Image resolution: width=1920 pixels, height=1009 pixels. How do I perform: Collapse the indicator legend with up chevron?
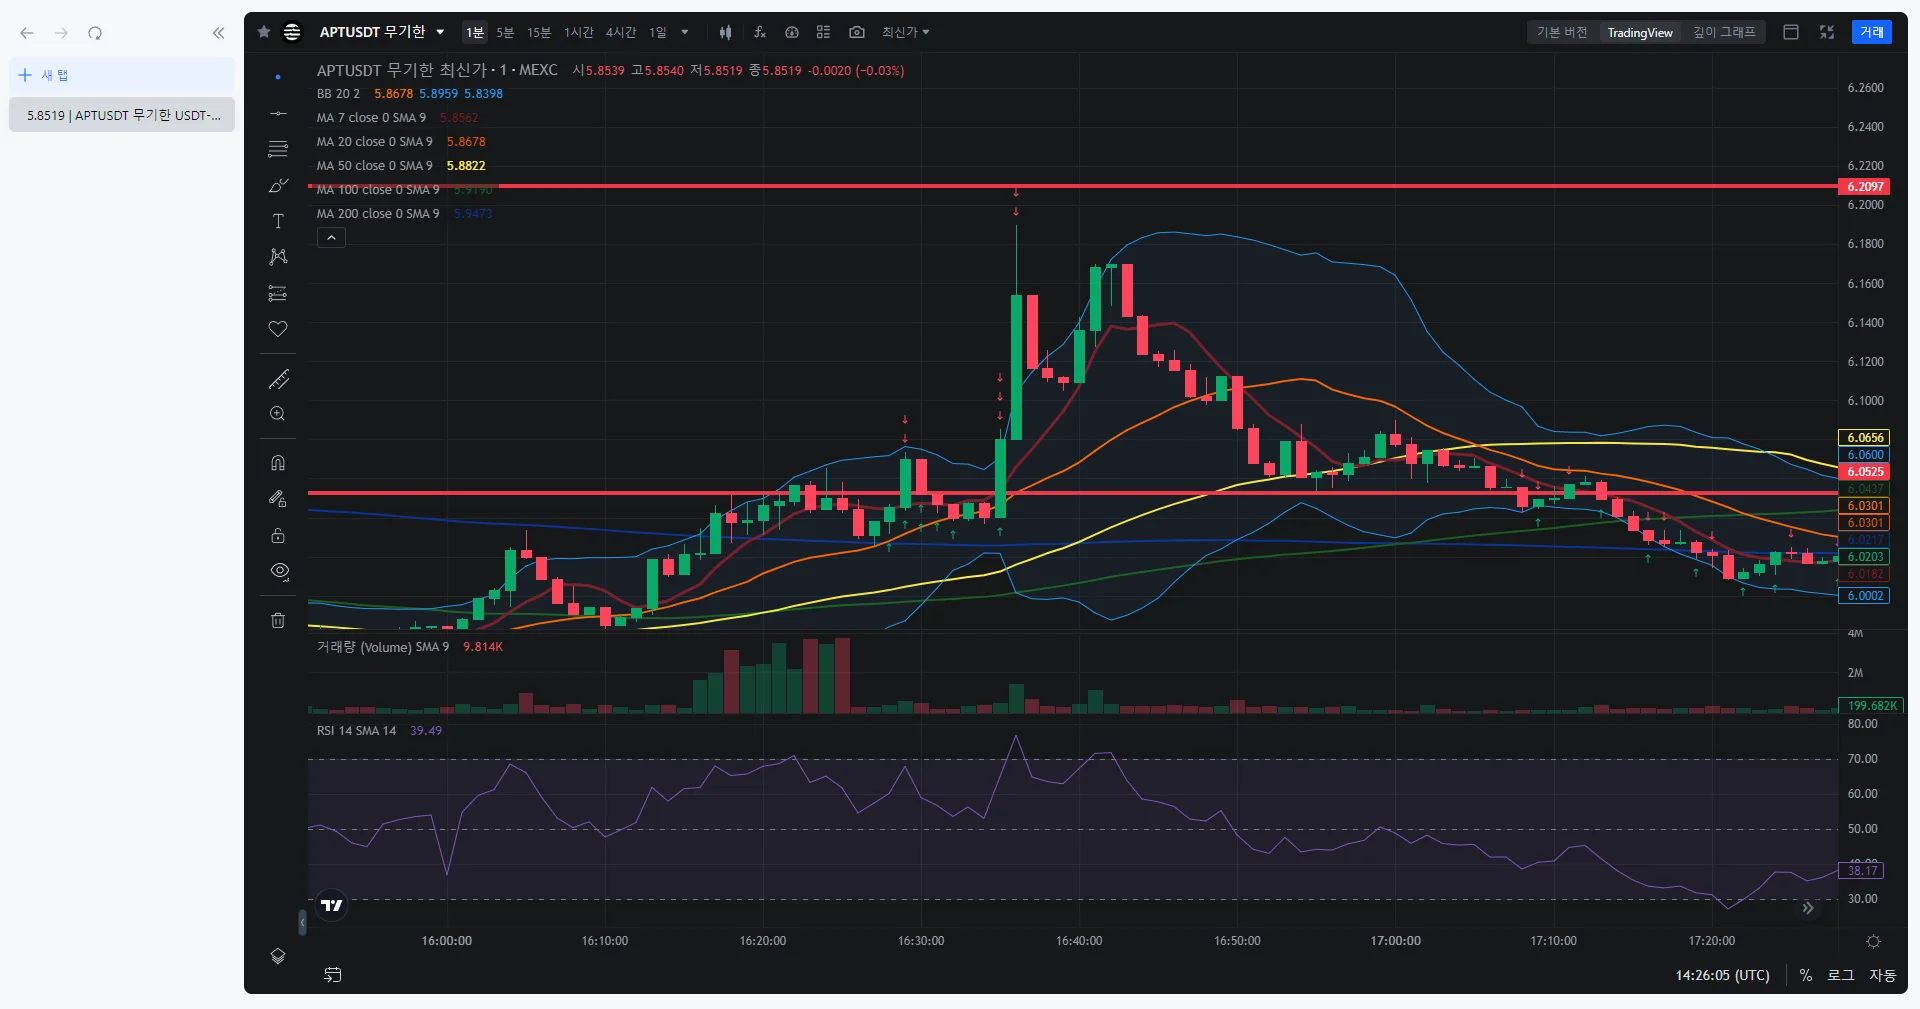(331, 237)
